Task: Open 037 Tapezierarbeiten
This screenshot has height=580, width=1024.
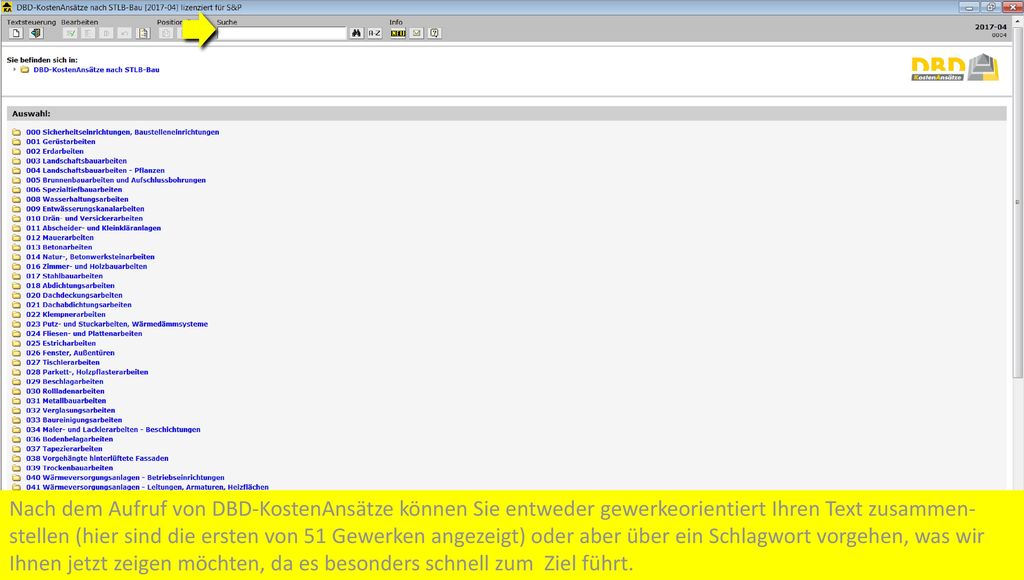Action: click(x=64, y=449)
